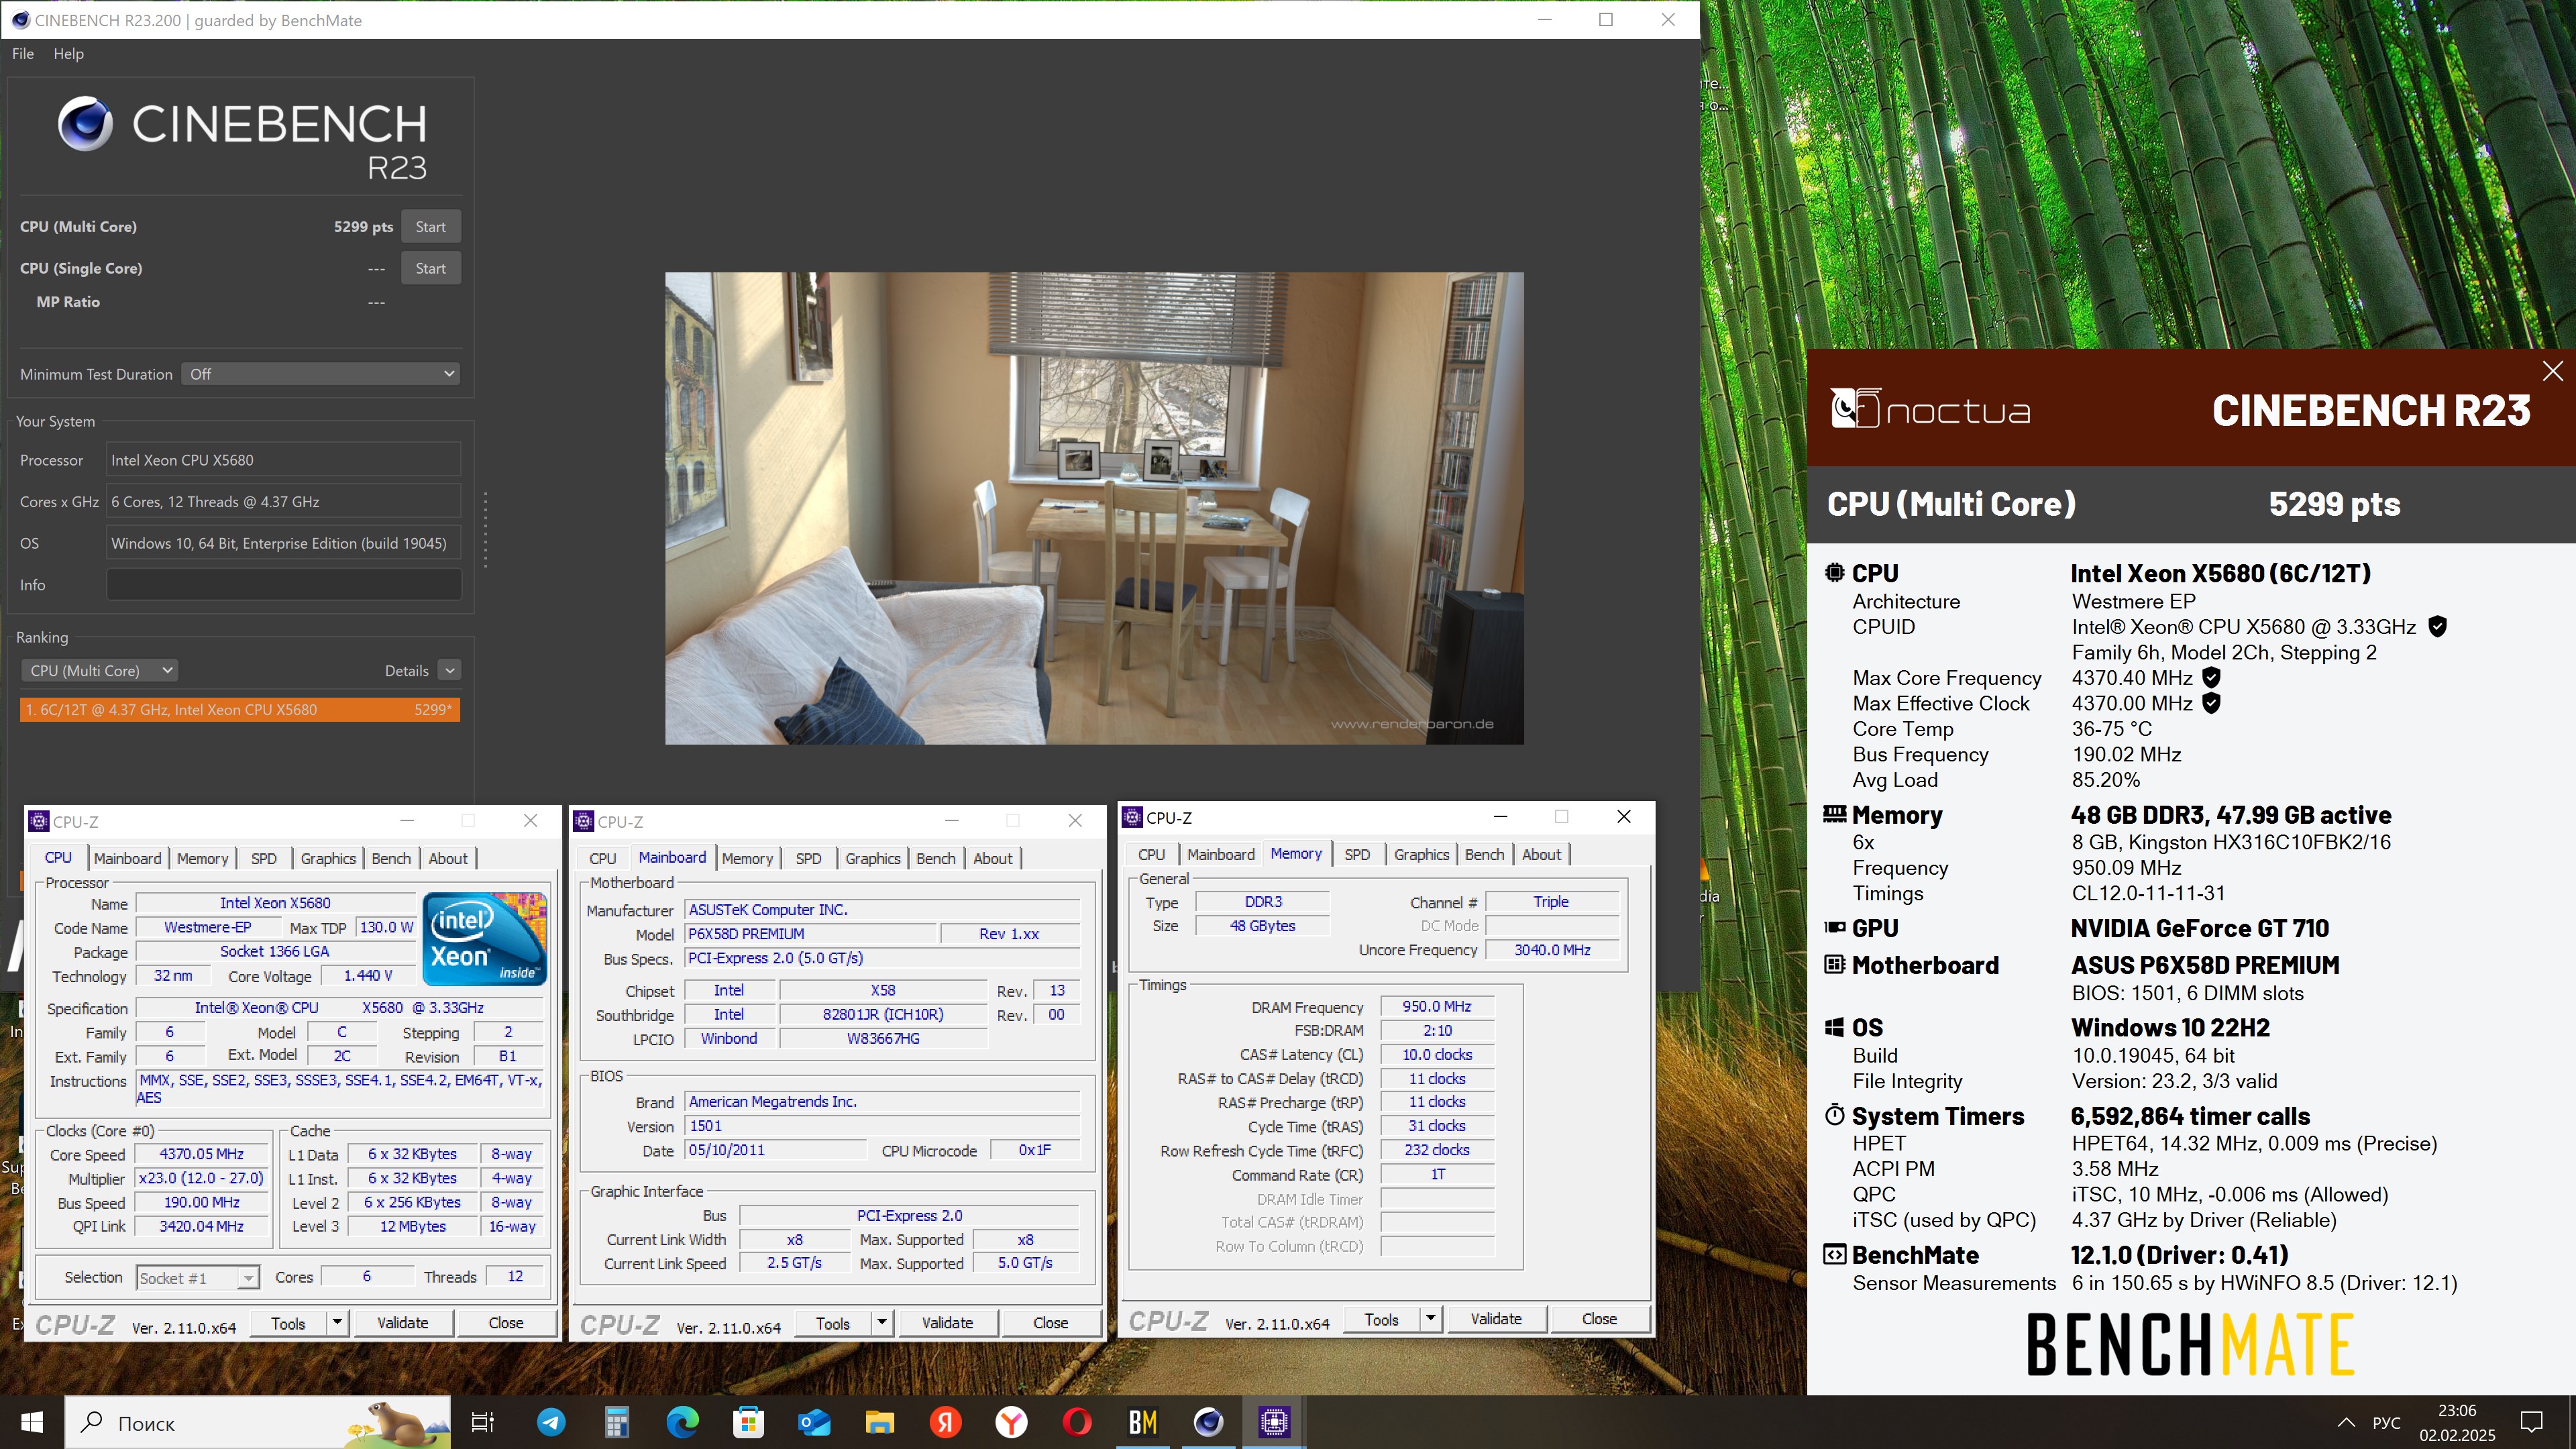This screenshot has width=2576, height=1449.
Task: Open Microsoft Store taskbar icon
Action: point(748,1422)
